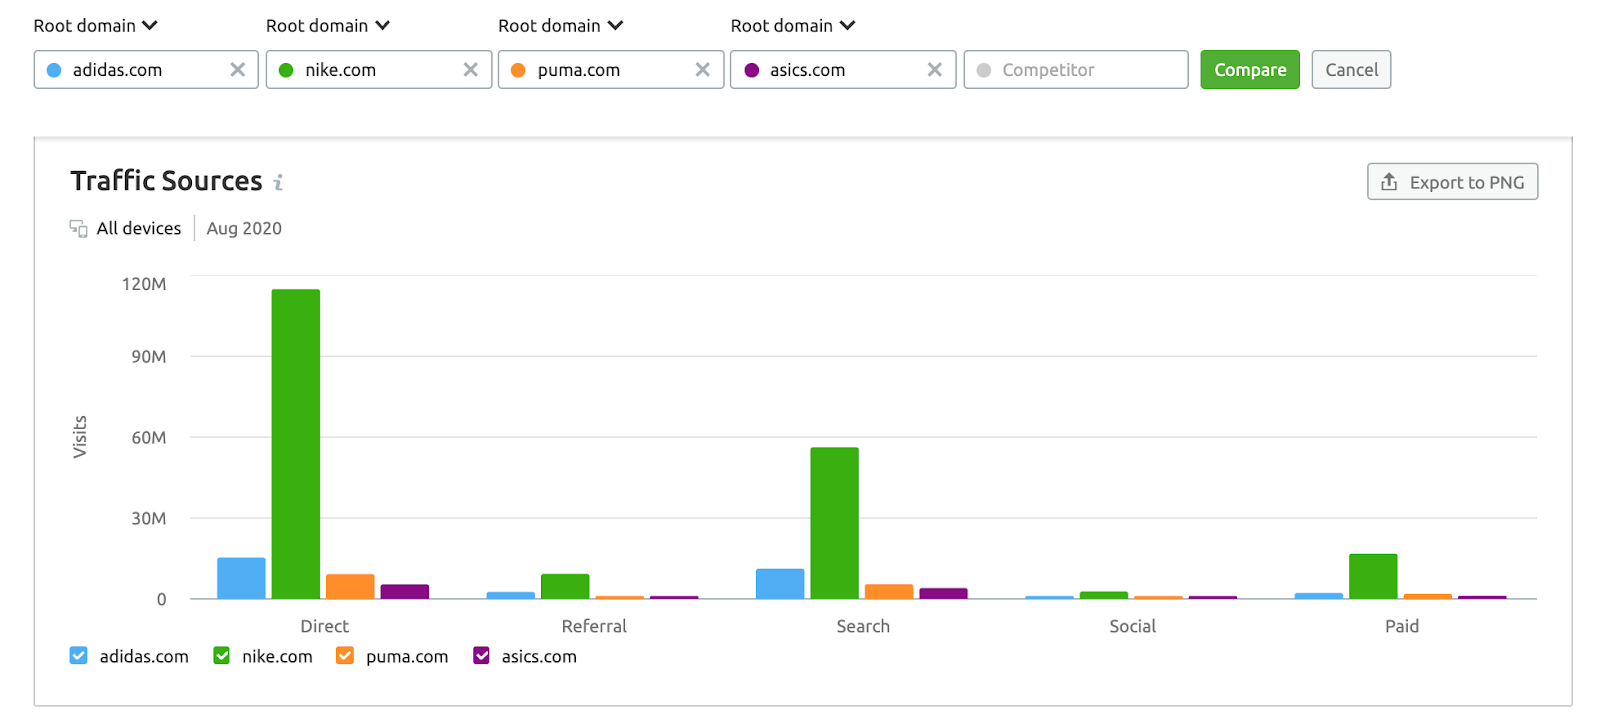1600x728 pixels.
Task: Remove asics.com with its X icon
Action: click(934, 70)
